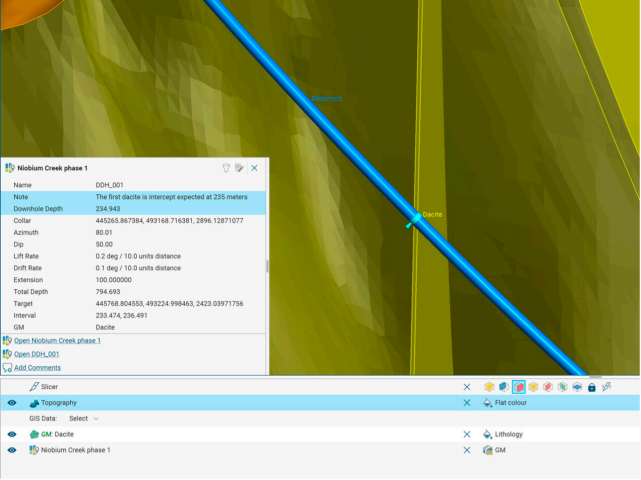641x480 pixels.
Task: Hide Niobium Creek phase 1 layer
Action: tap(12, 451)
